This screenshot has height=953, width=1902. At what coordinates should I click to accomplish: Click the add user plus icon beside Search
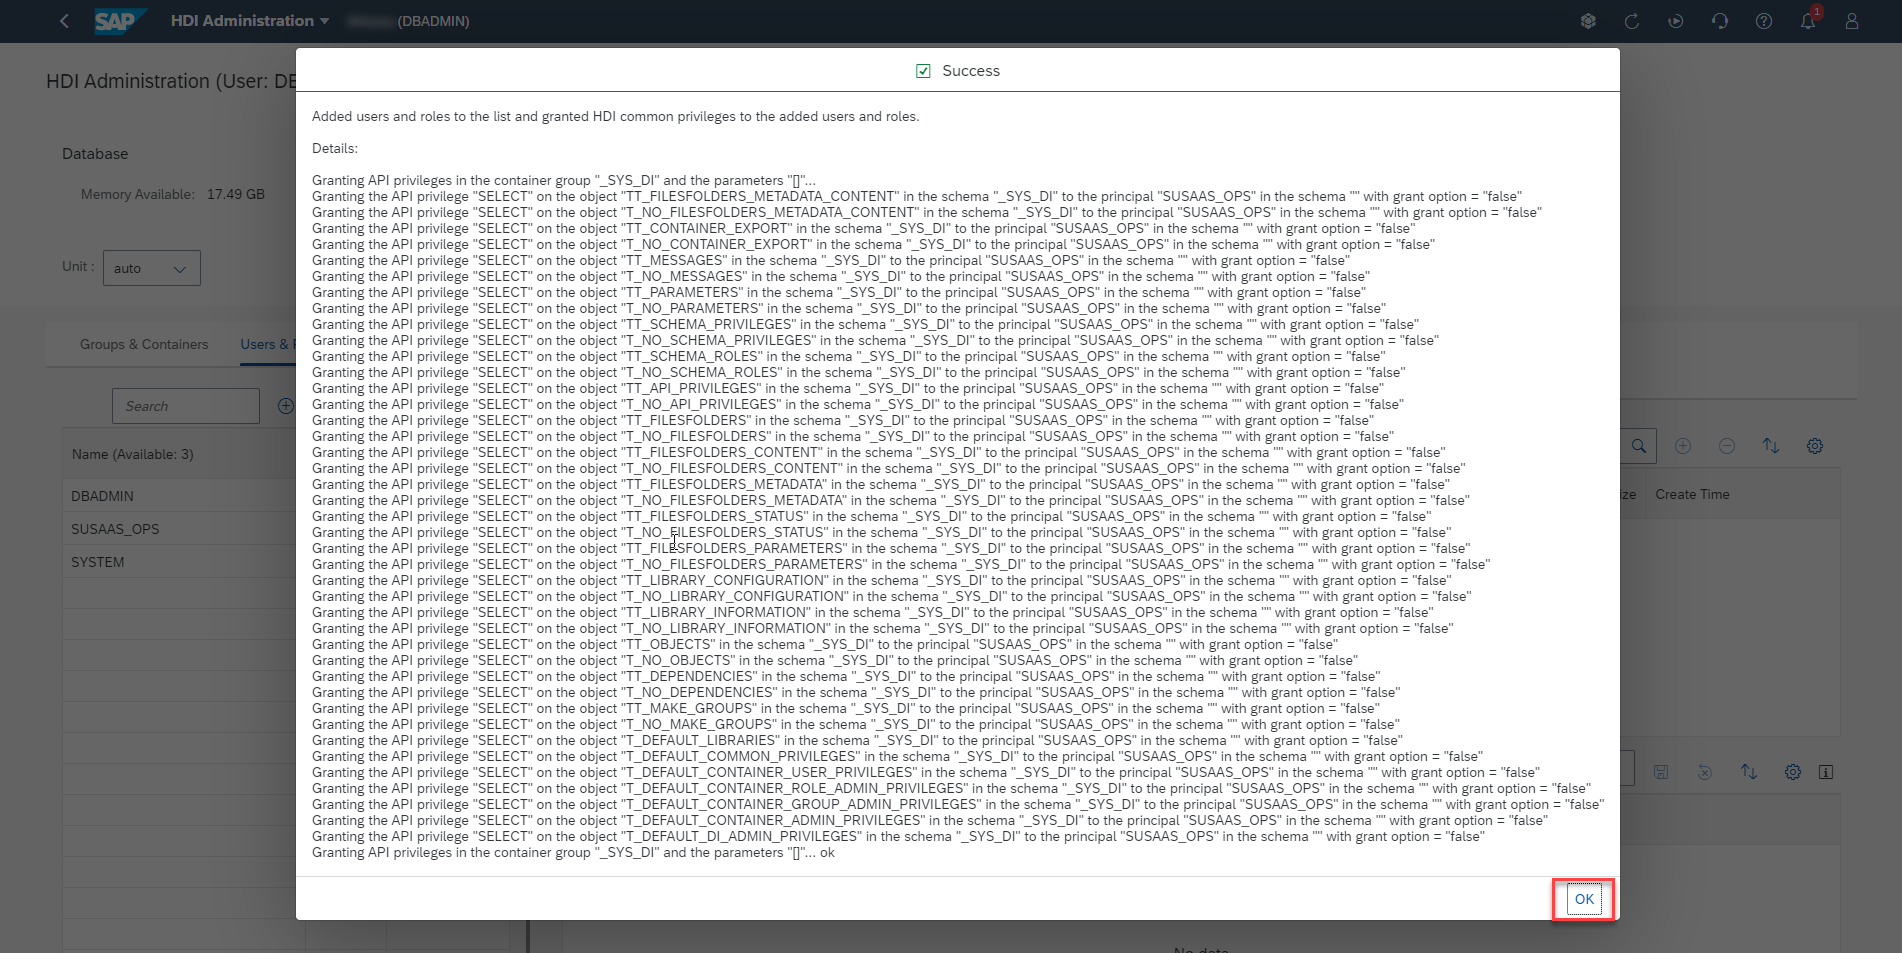click(x=286, y=406)
